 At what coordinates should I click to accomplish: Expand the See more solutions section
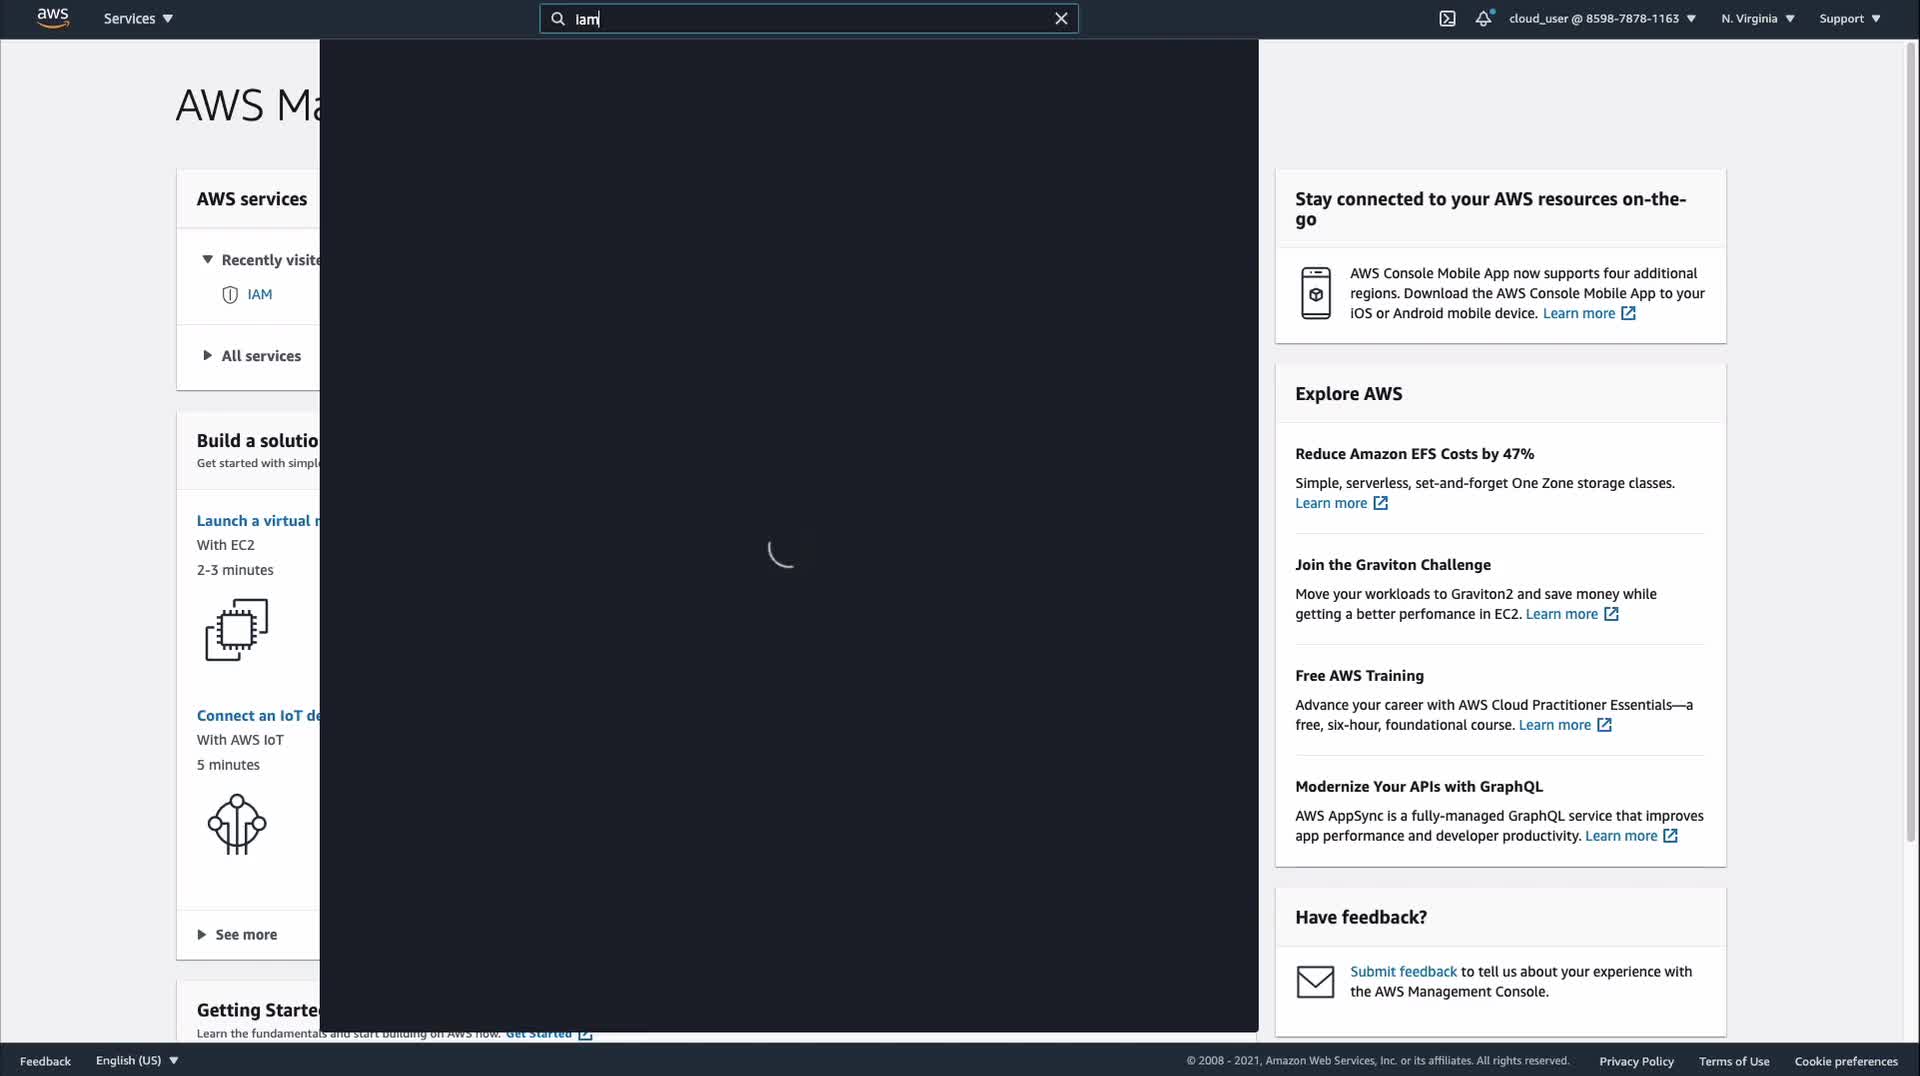tap(238, 934)
